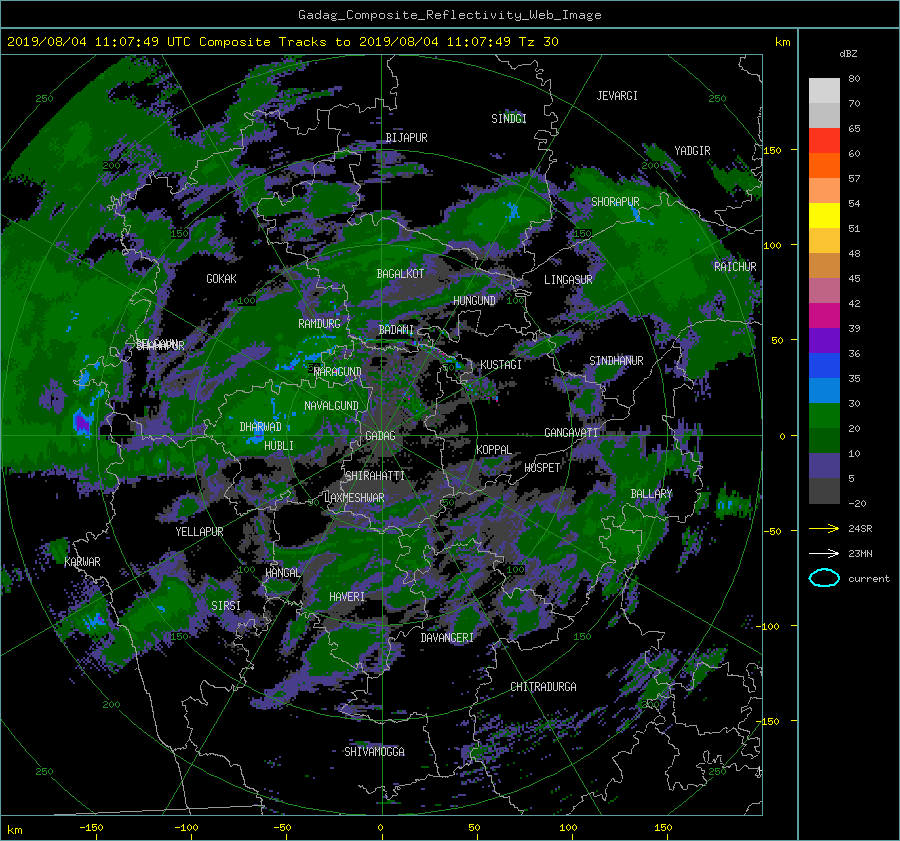This screenshot has height=841, width=900.
Task: Click the DHARWAD city label
Action: coord(261,427)
